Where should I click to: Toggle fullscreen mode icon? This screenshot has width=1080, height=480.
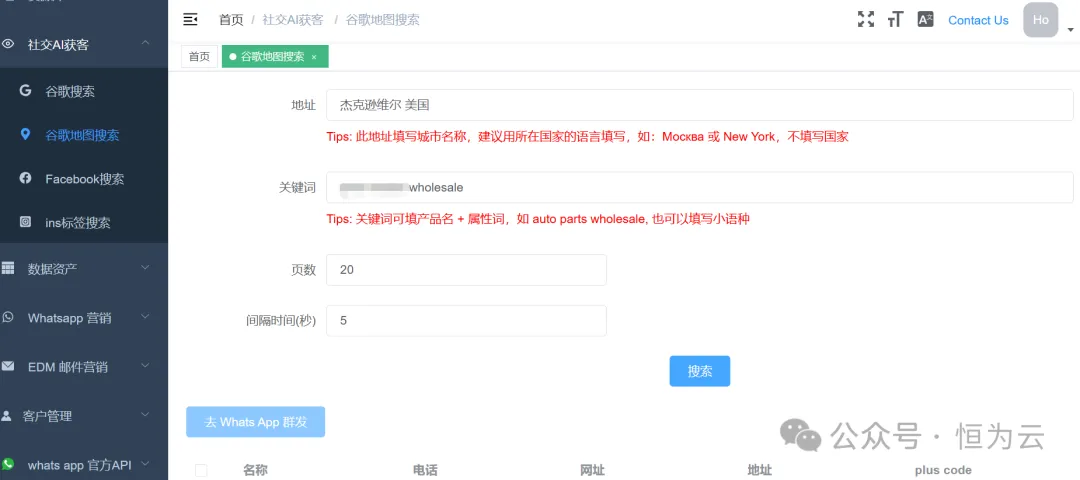[865, 19]
